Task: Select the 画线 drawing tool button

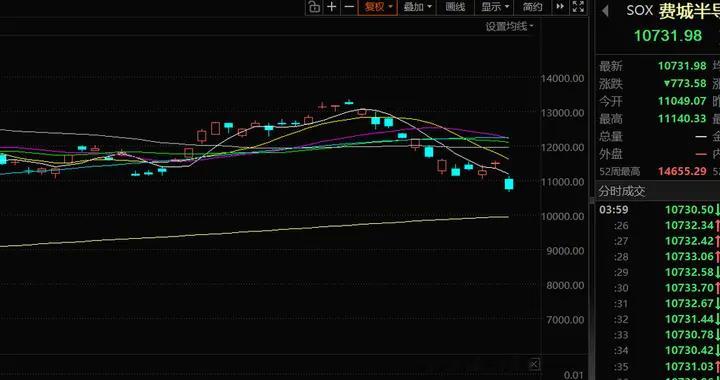Action: click(x=456, y=7)
